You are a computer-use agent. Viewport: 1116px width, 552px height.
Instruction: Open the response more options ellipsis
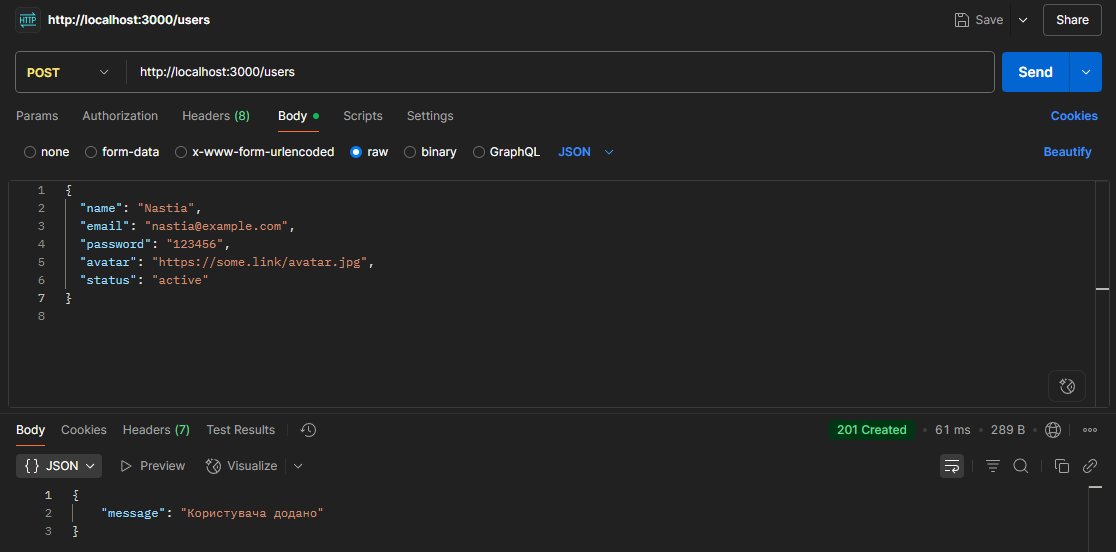(x=1090, y=430)
